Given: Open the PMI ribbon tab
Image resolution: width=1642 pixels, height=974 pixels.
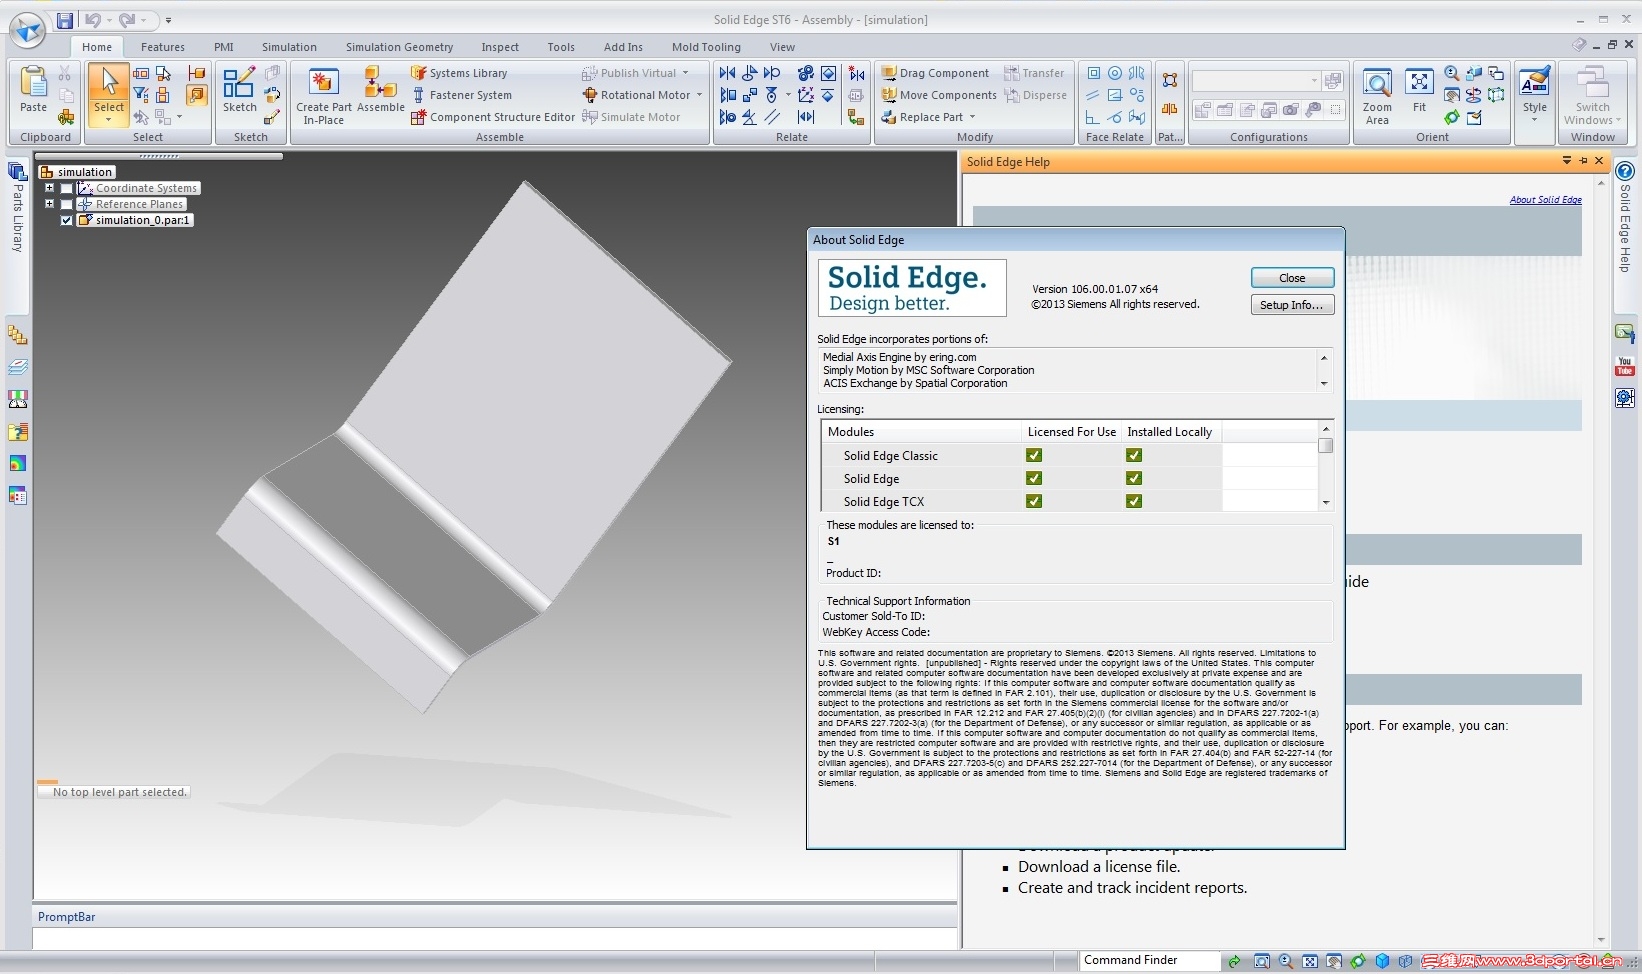Looking at the screenshot, I should pyautogui.click(x=223, y=47).
